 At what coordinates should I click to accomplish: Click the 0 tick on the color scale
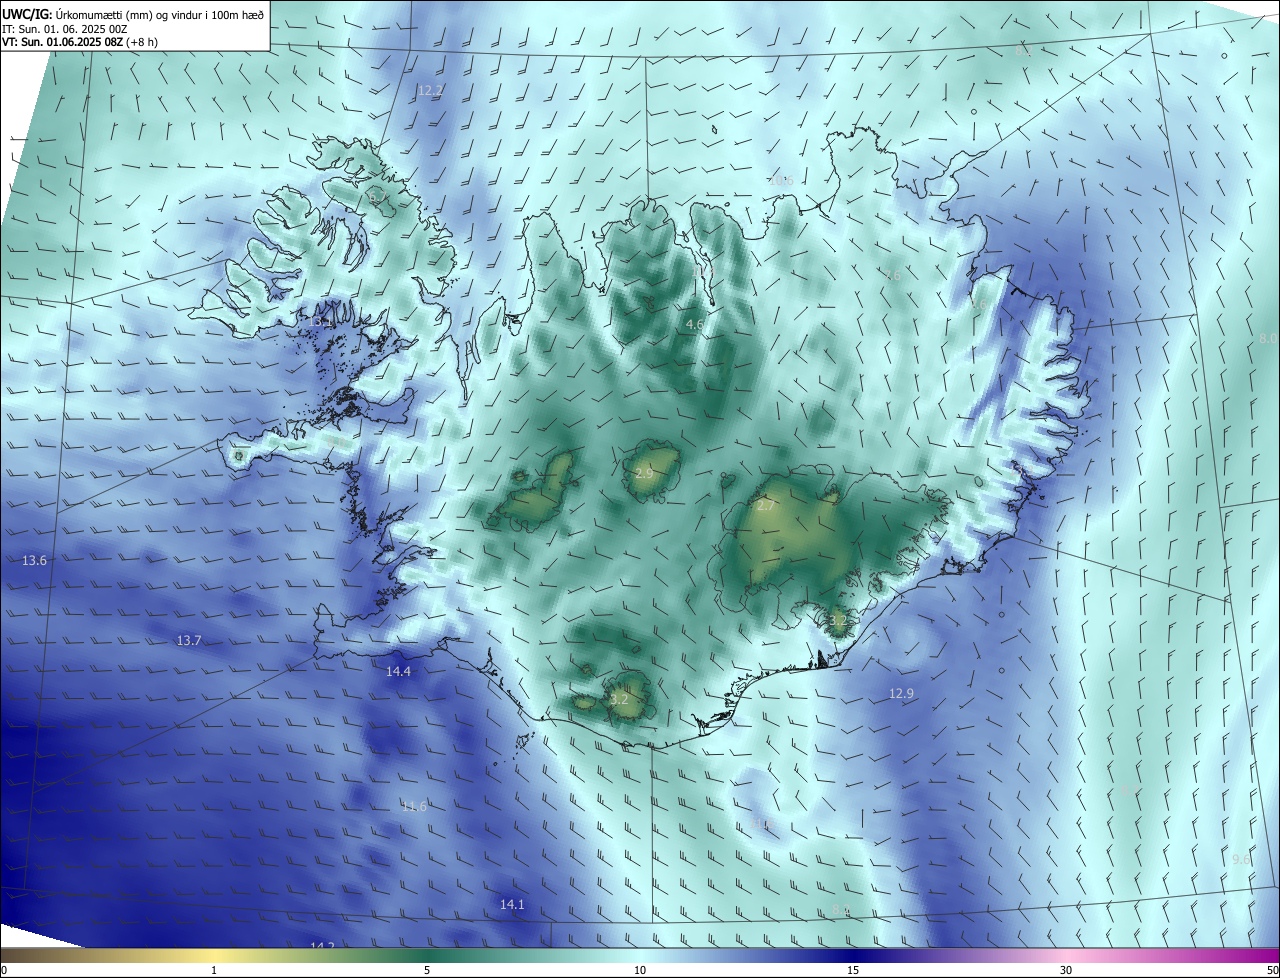[x=4, y=971]
